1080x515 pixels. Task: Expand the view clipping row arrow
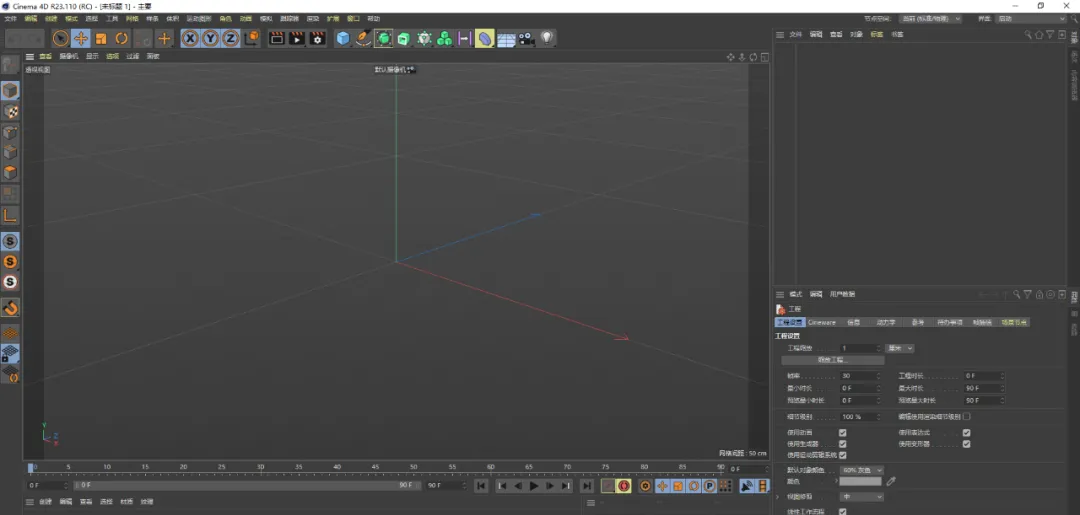778,496
